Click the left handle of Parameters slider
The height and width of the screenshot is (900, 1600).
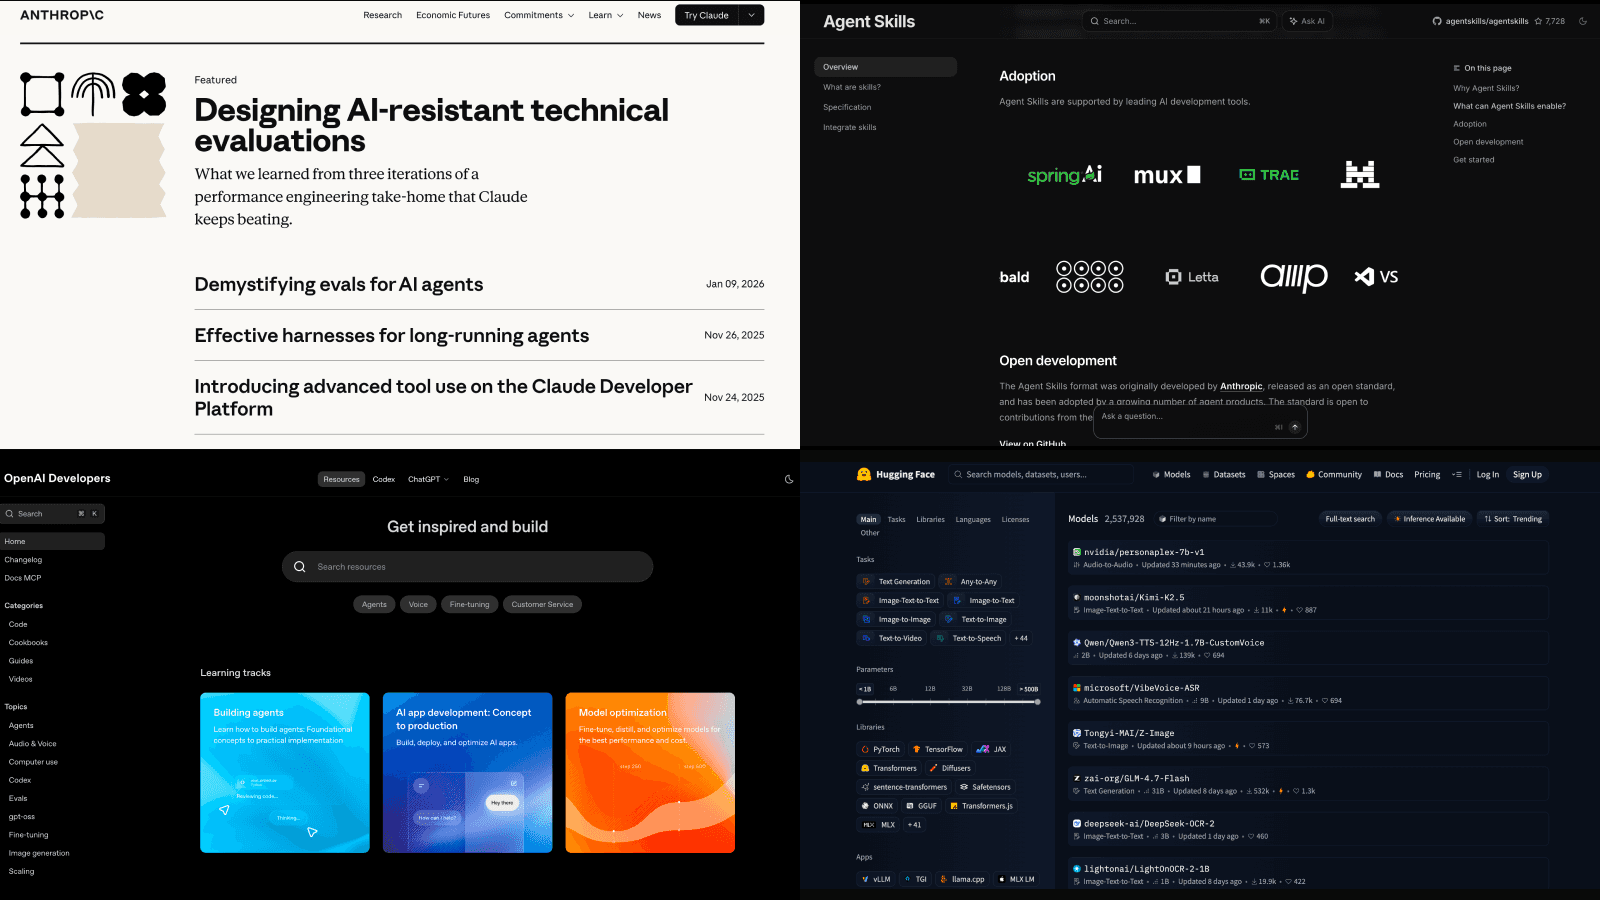[x=860, y=702]
